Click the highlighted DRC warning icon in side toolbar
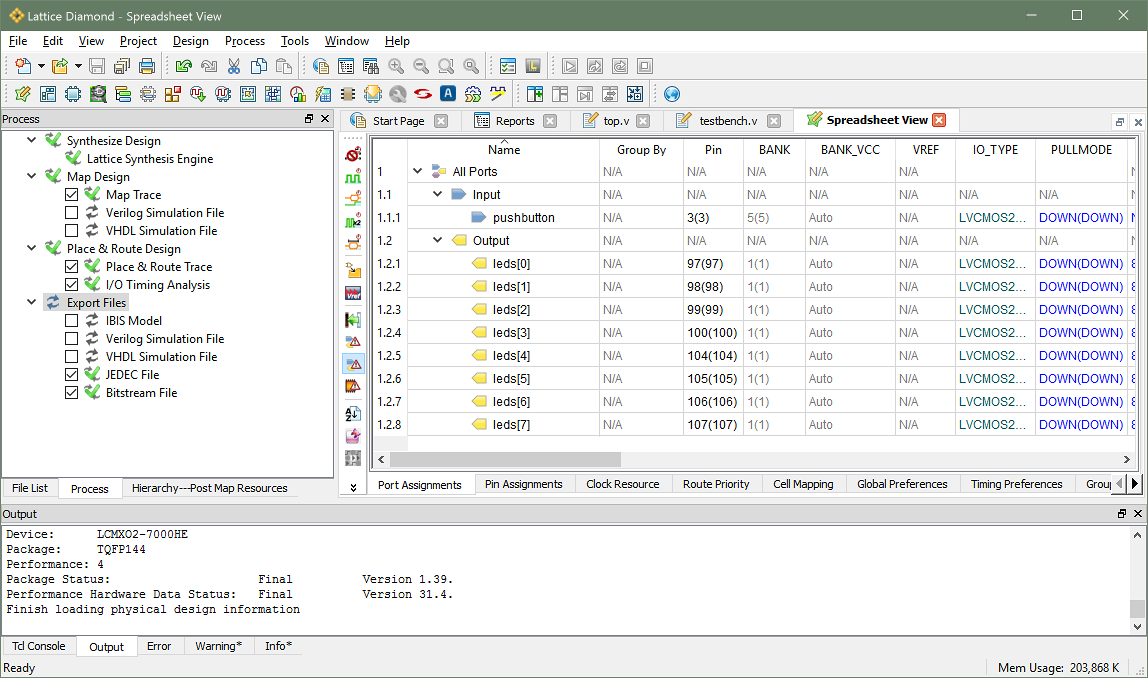 coord(353,364)
